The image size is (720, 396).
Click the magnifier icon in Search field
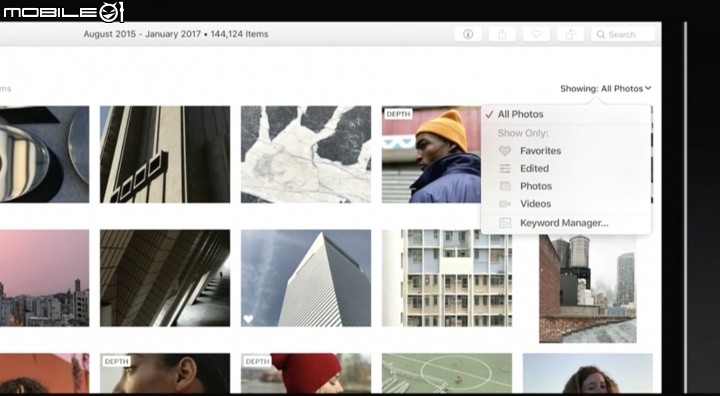(x=601, y=34)
